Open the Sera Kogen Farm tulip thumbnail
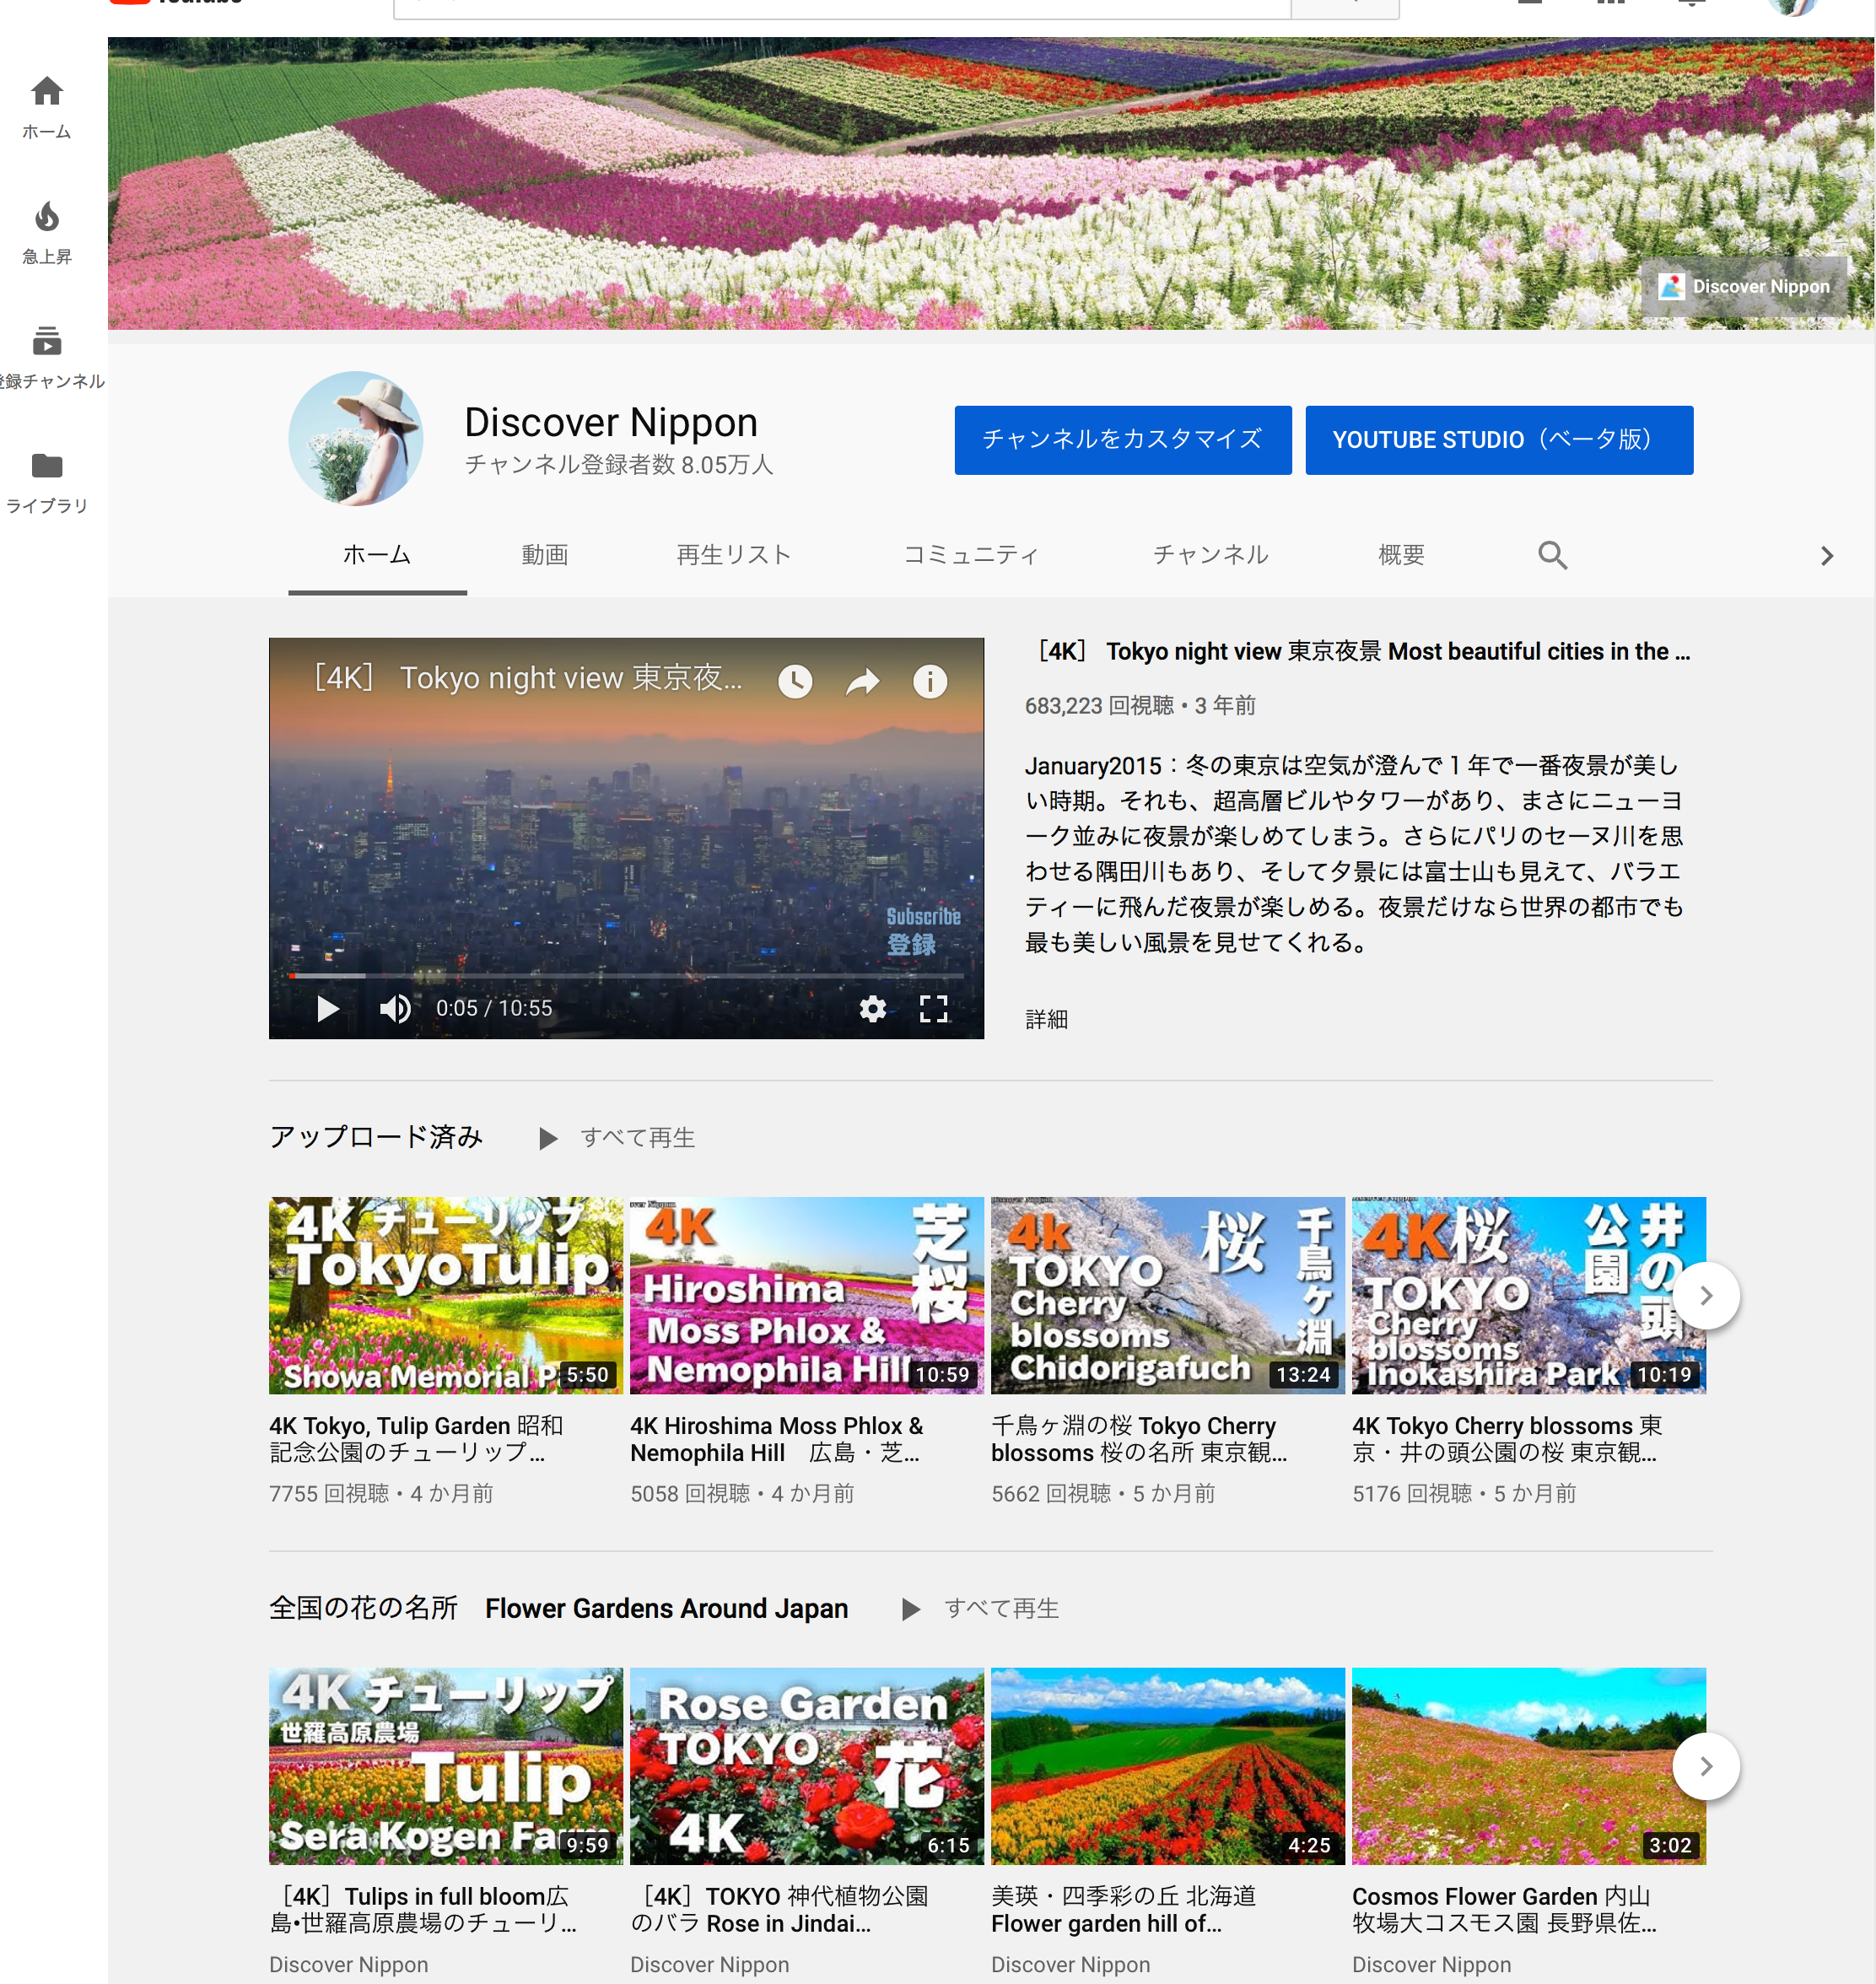Image resolution: width=1876 pixels, height=1984 pixels. coord(446,1766)
